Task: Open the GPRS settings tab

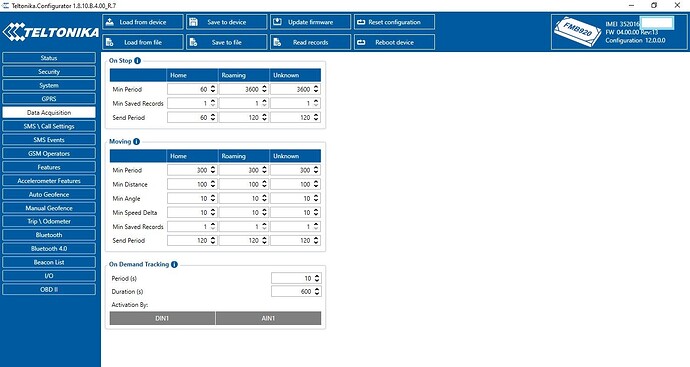Action: coord(49,99)
